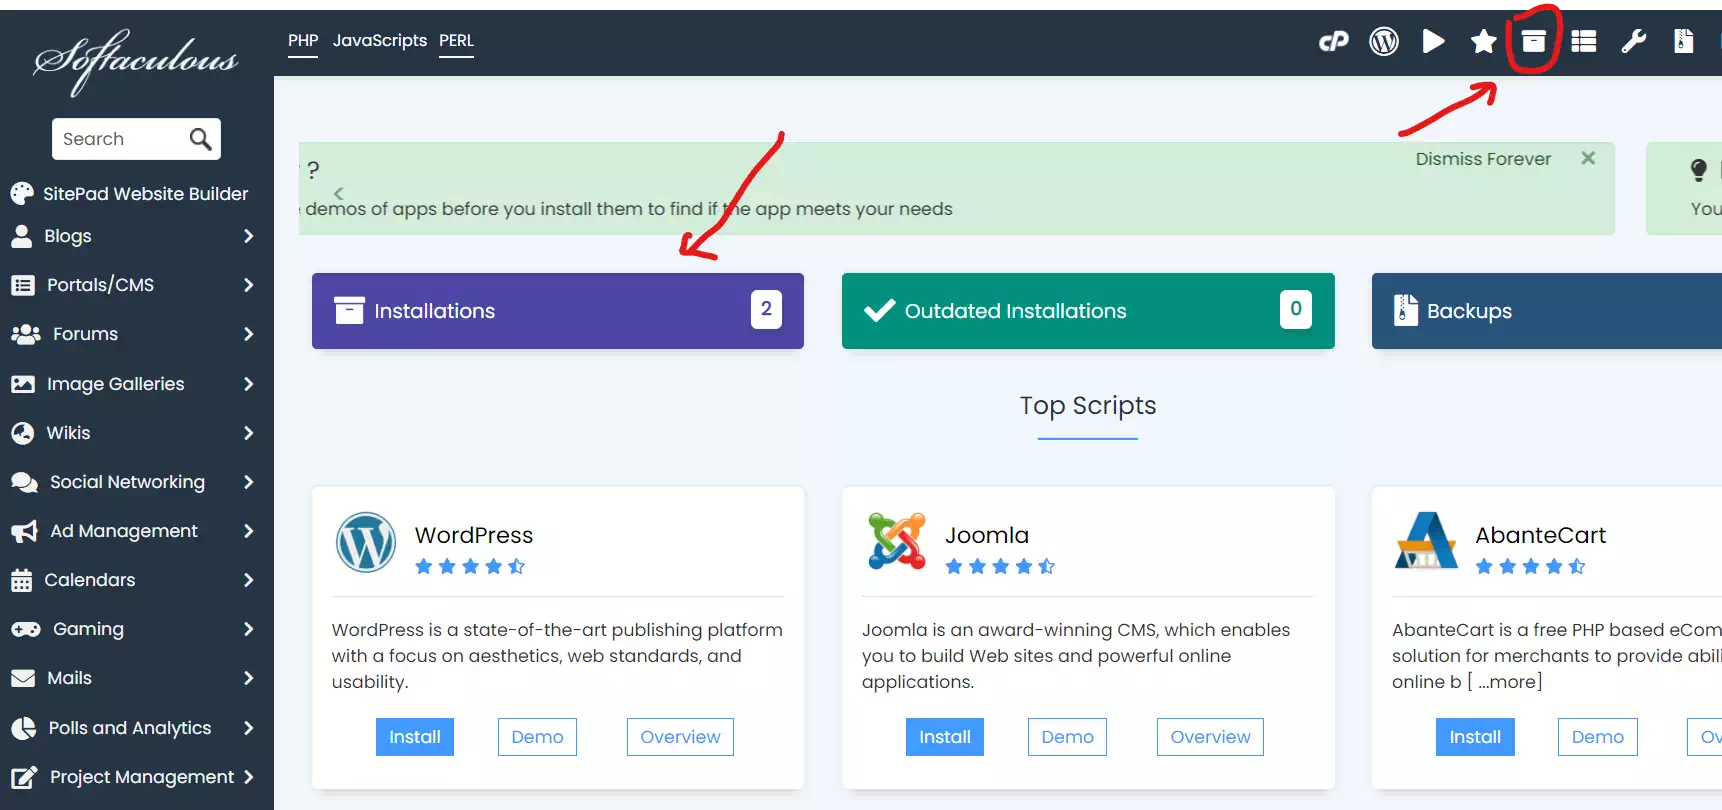Click the WordPress logo in Top Scripts
Image resolution: width=1722 pixels, height=810 pixels.
coord(366,542)
